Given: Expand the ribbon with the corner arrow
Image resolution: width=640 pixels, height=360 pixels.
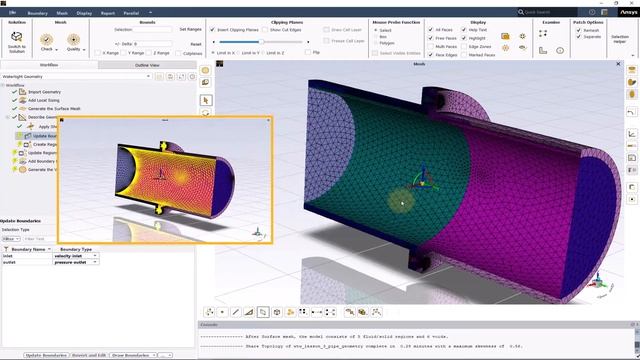Looking at the screenshot, I should coord(633,55).
